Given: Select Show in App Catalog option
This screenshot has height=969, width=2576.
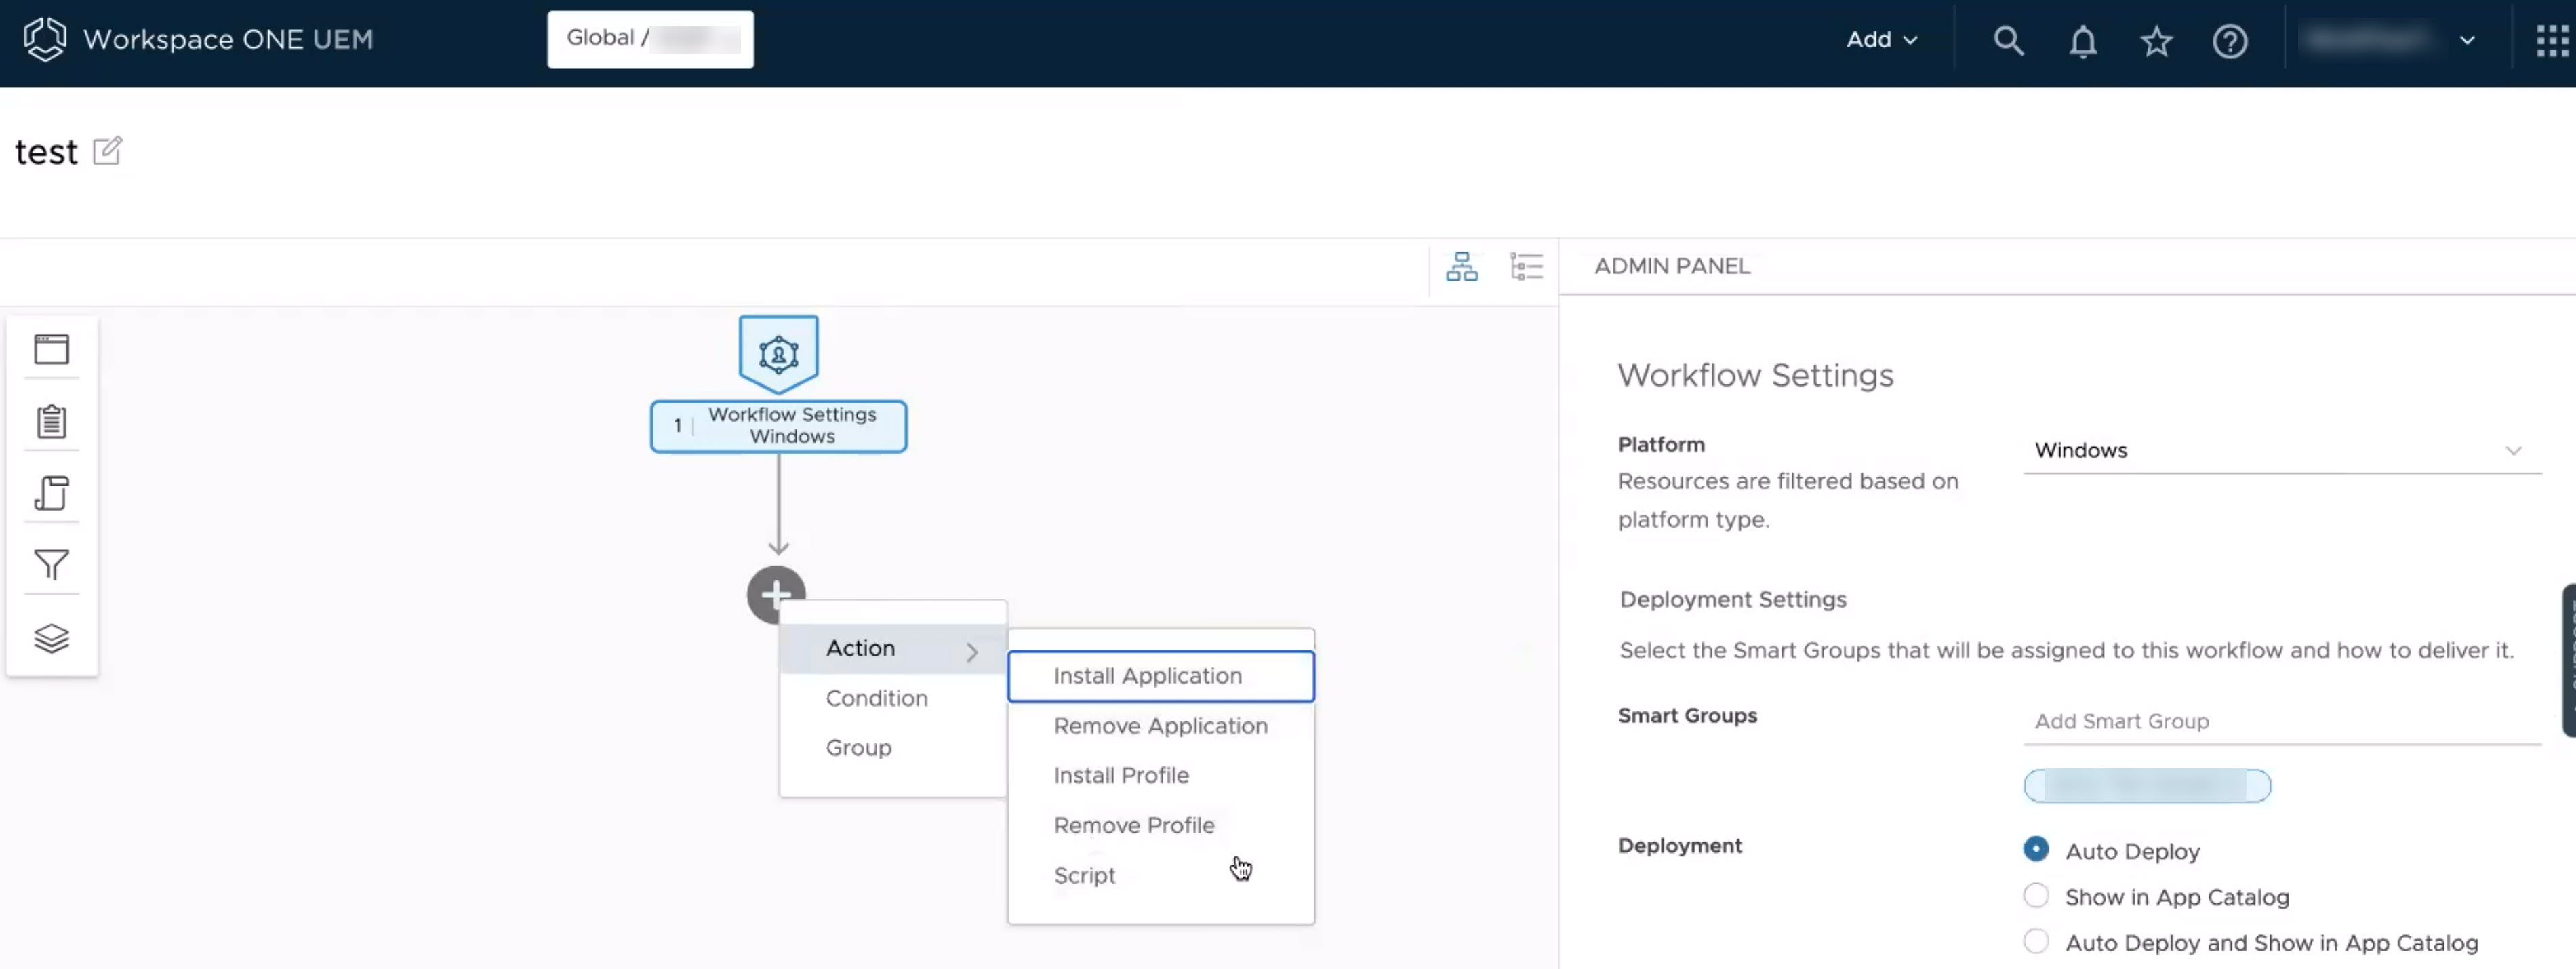Looking at the screenshot, I should click(2035, 895).
